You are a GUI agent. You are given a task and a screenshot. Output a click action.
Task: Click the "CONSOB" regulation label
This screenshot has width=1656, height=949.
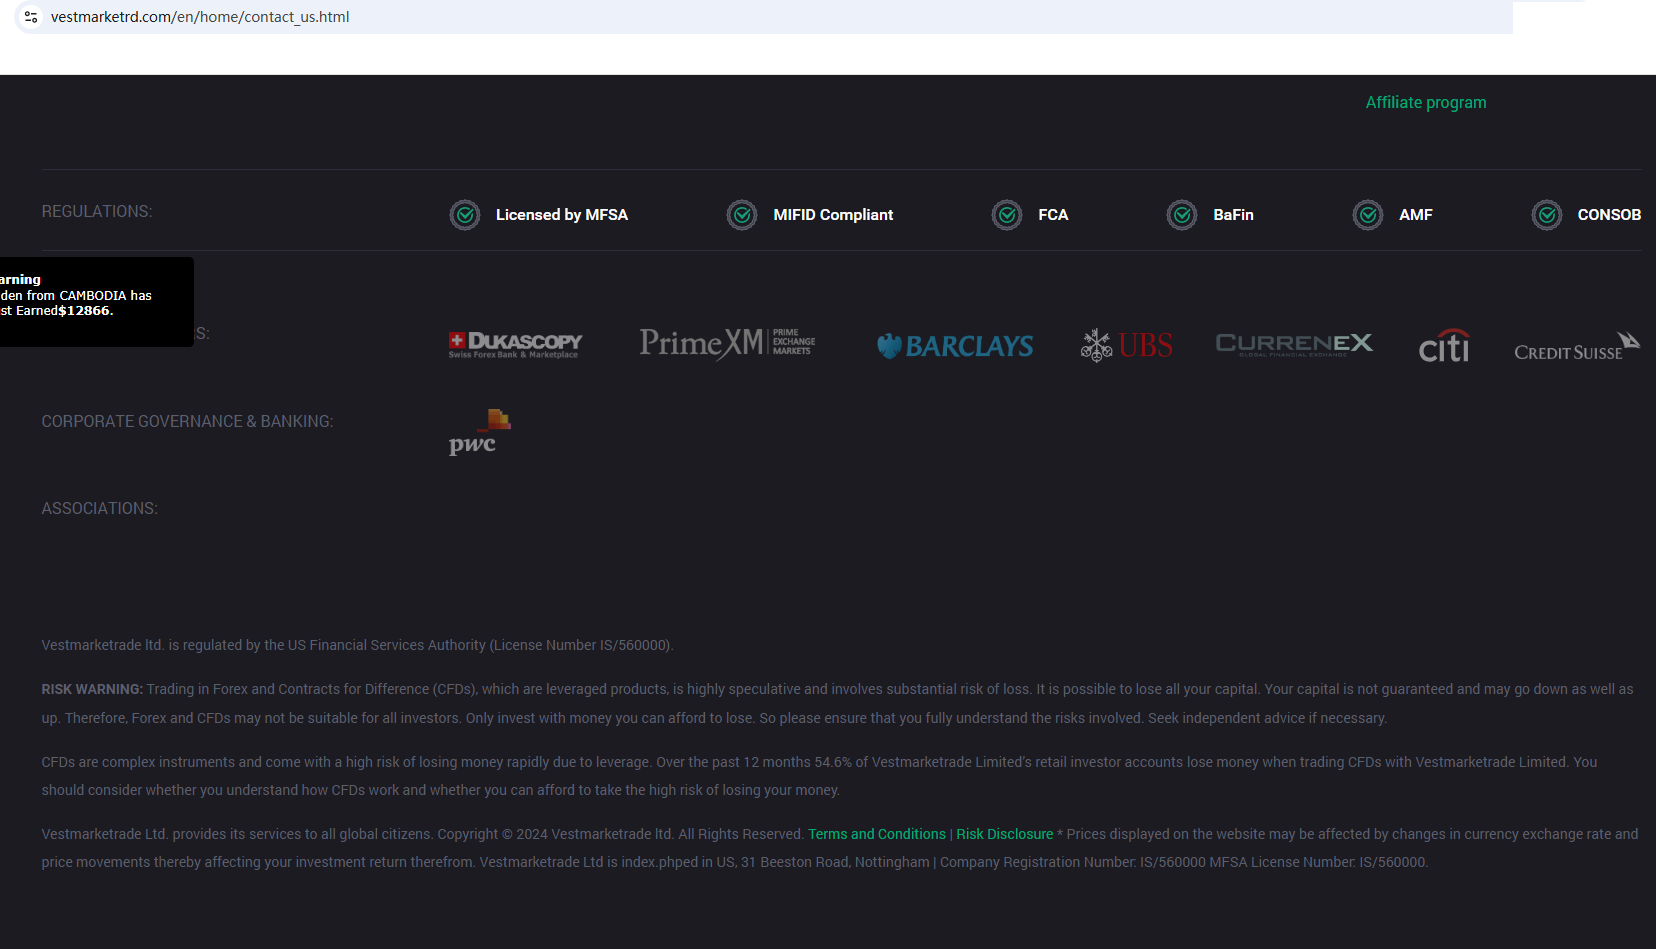point(1609,215)
